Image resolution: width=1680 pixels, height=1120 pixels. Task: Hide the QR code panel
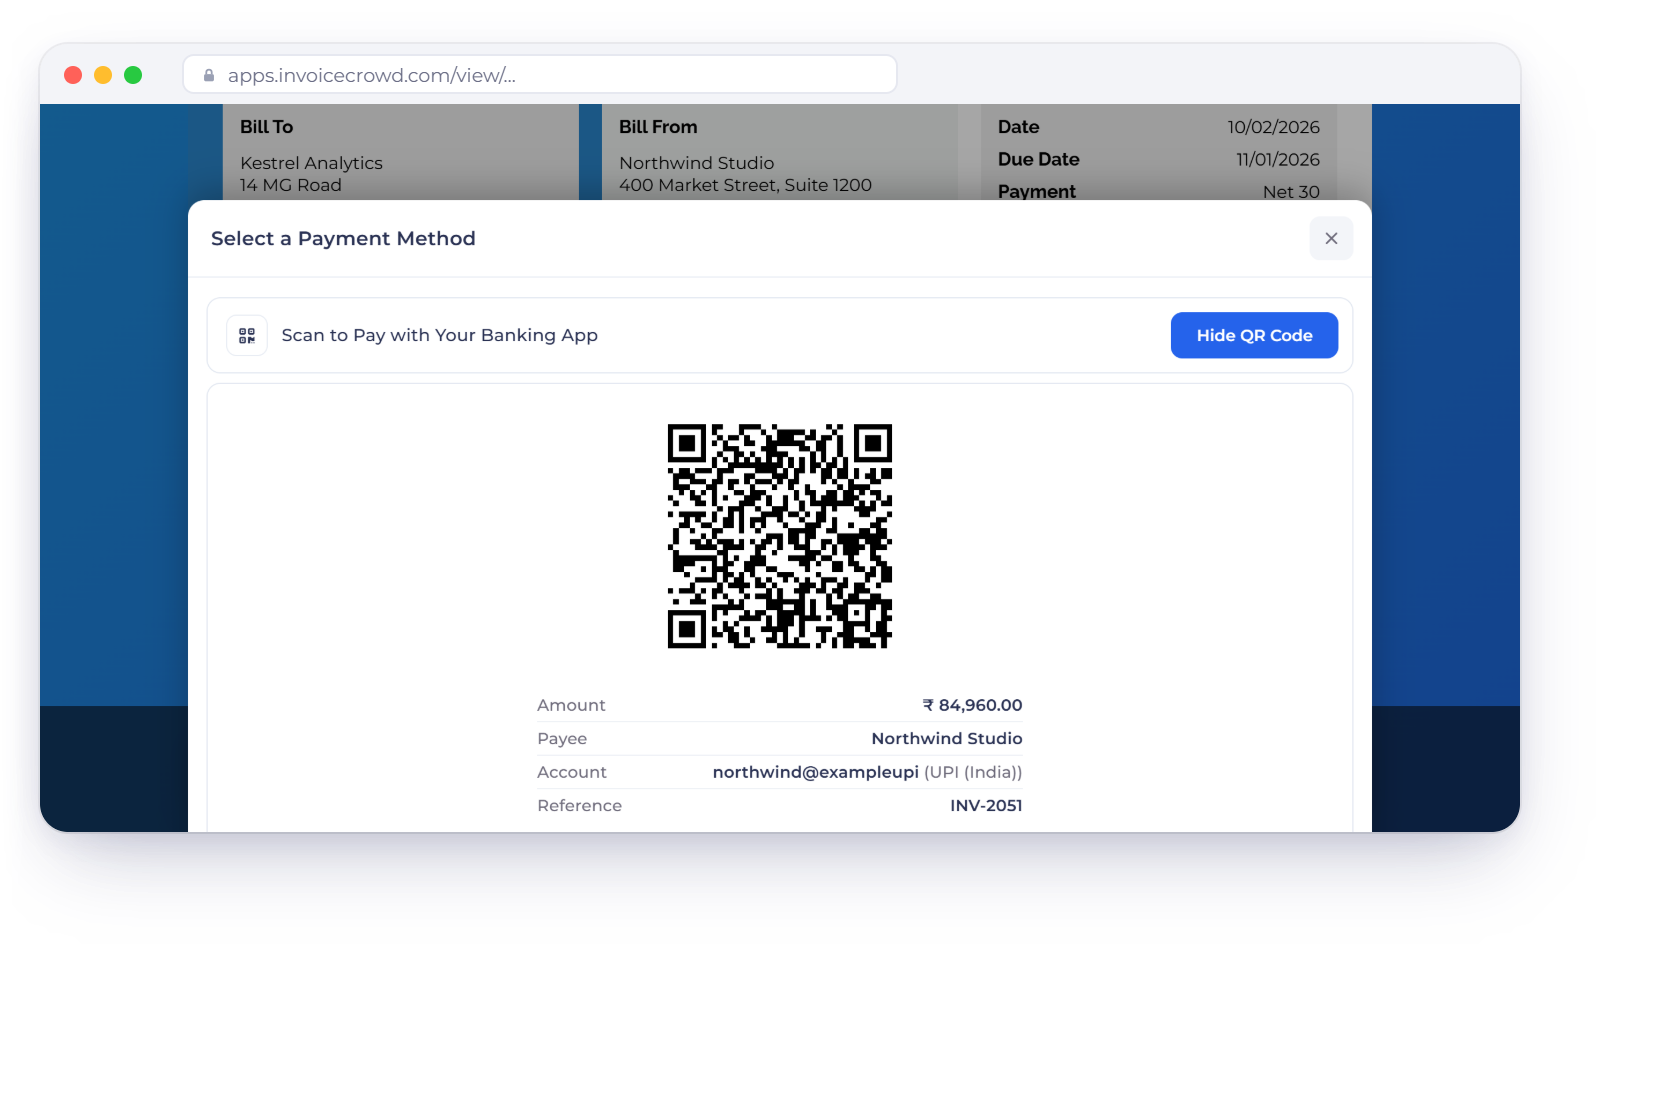1254,335
